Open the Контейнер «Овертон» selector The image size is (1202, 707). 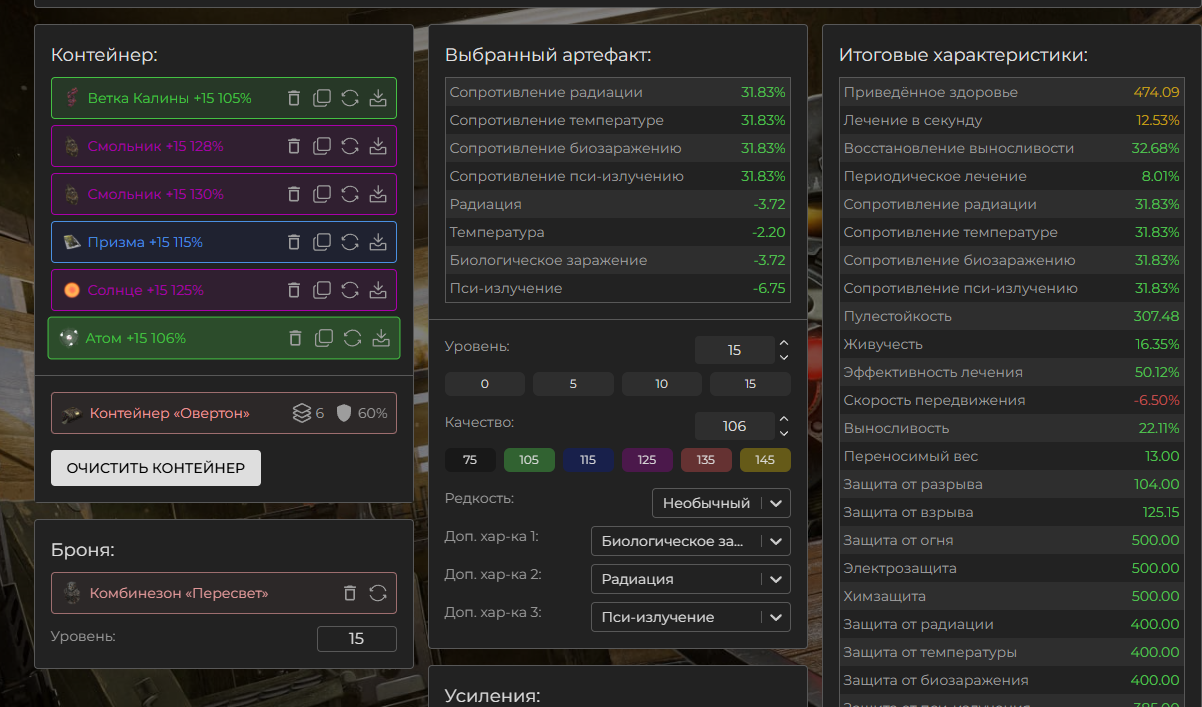(224, 413)
